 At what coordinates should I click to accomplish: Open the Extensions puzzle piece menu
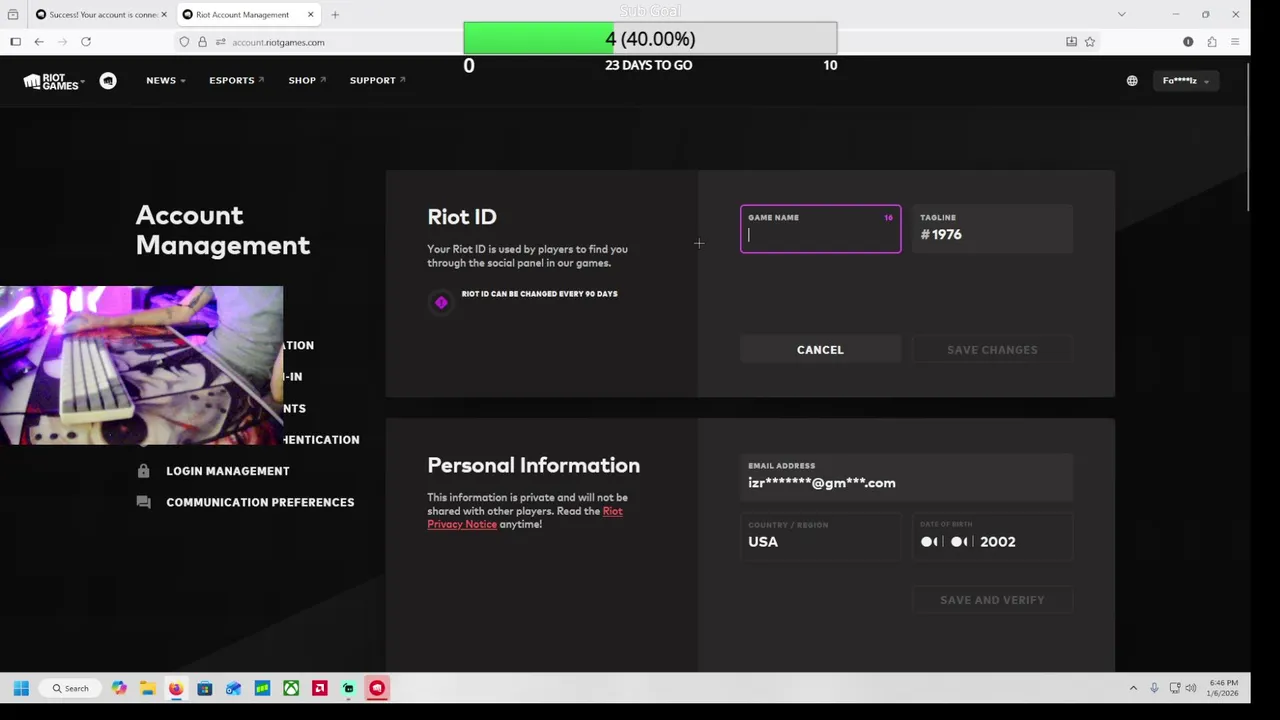[1212, 42]
